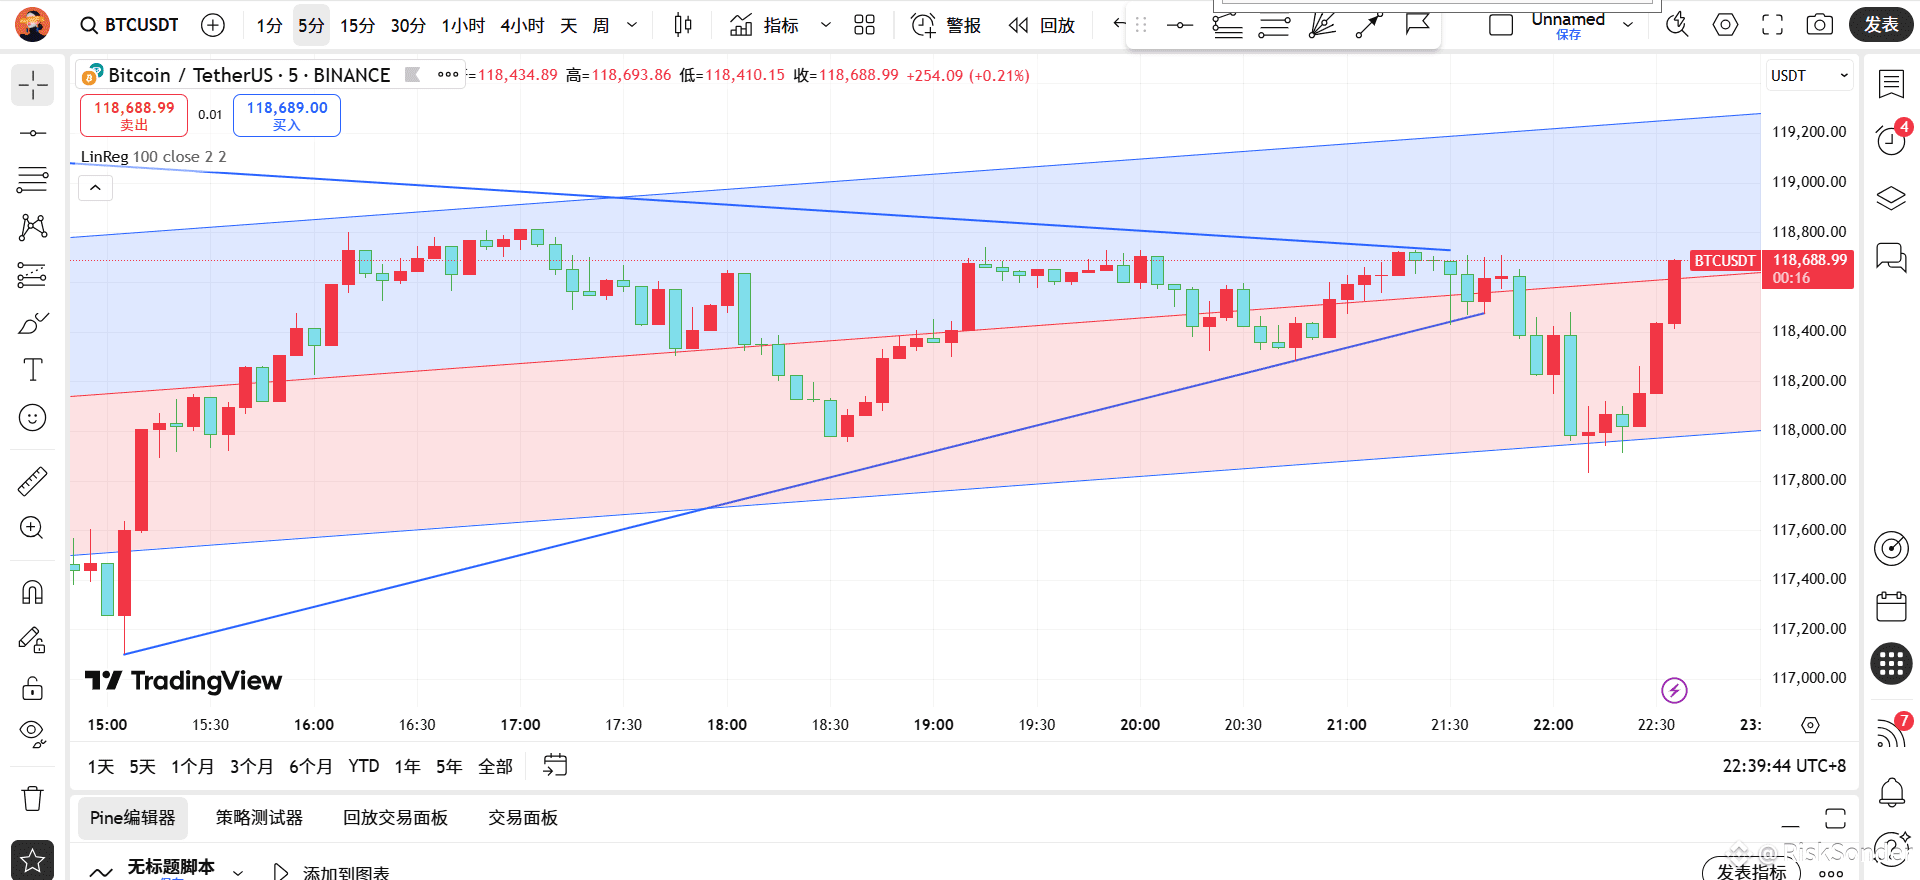Switch to the 15分 interval

[x=357, y=25]
